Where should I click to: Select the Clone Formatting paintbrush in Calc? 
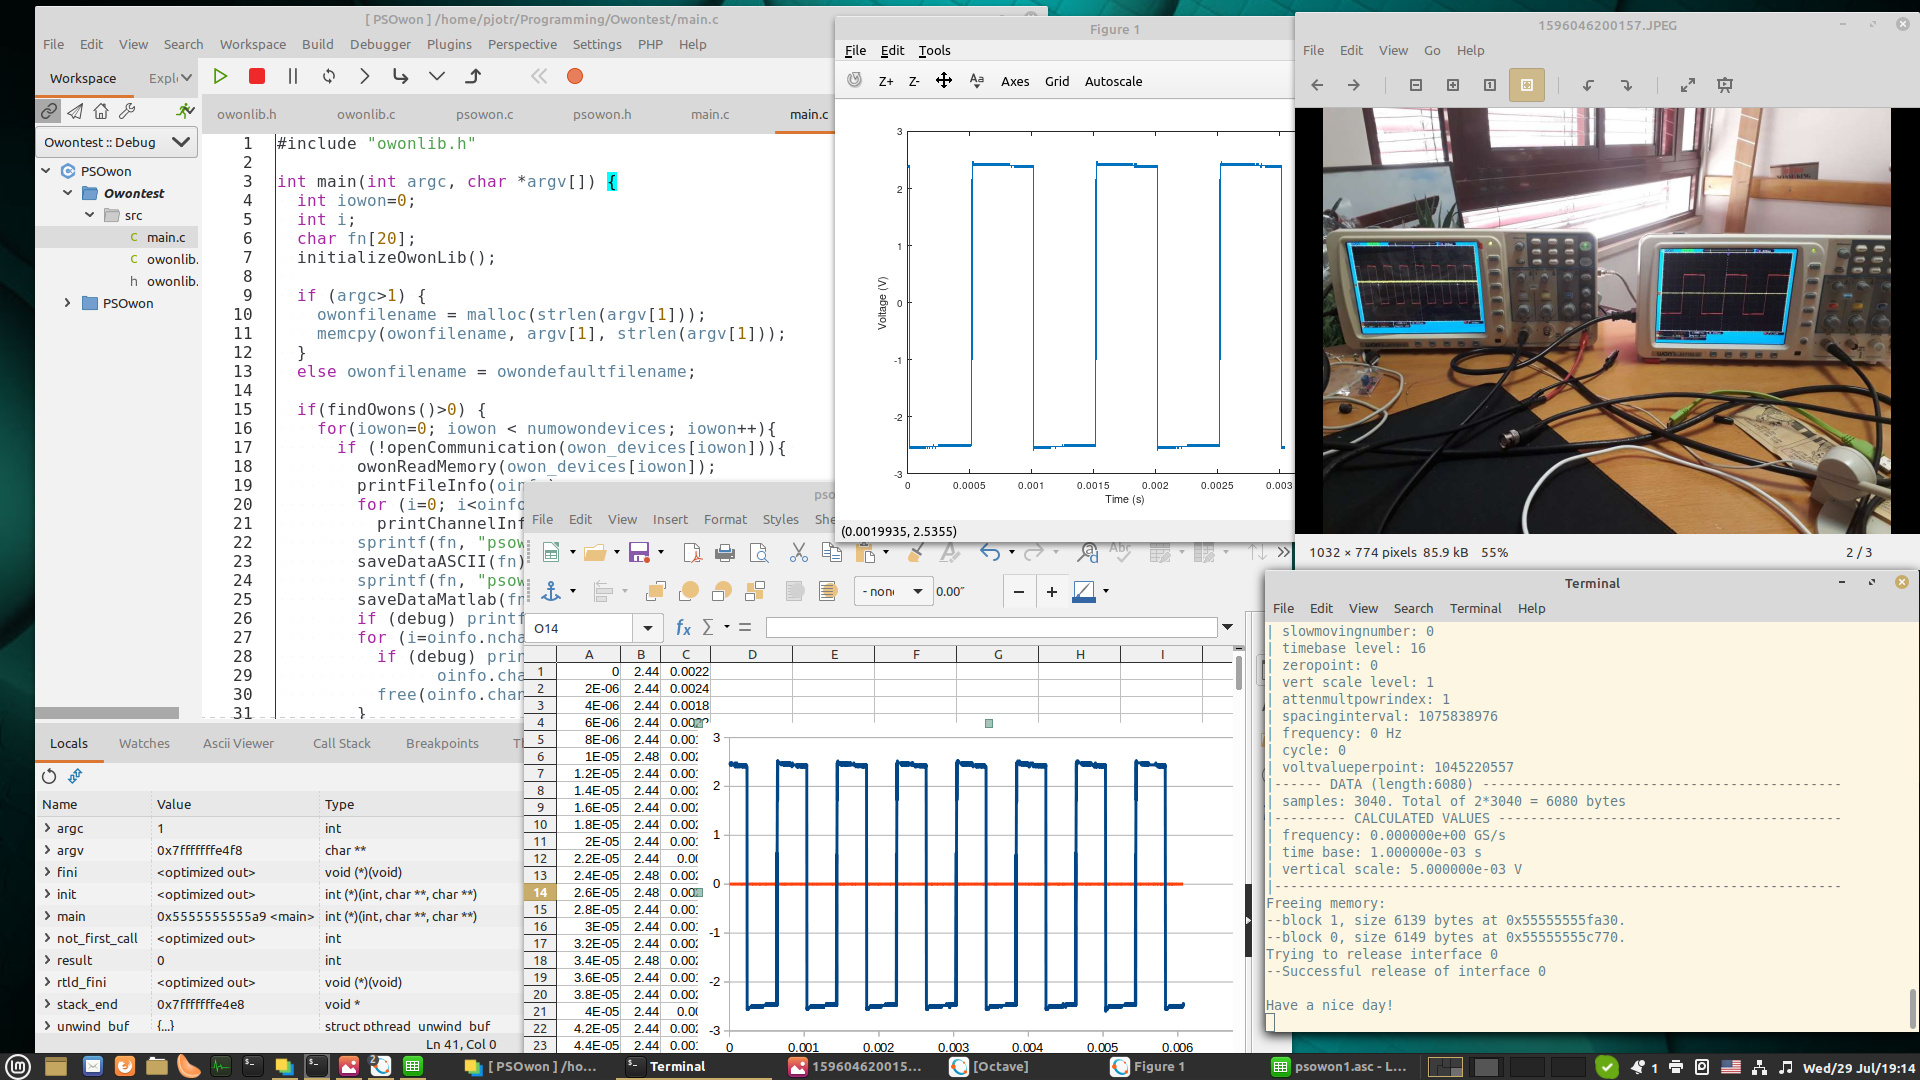coord(916,552)
